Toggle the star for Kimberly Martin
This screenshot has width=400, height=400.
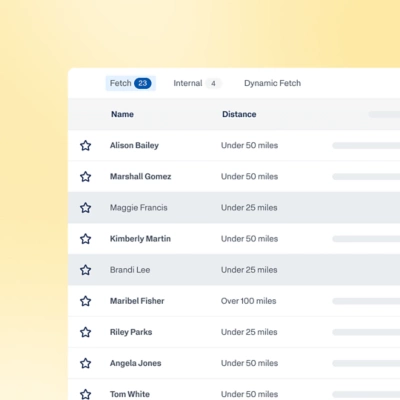coord(86,239)
